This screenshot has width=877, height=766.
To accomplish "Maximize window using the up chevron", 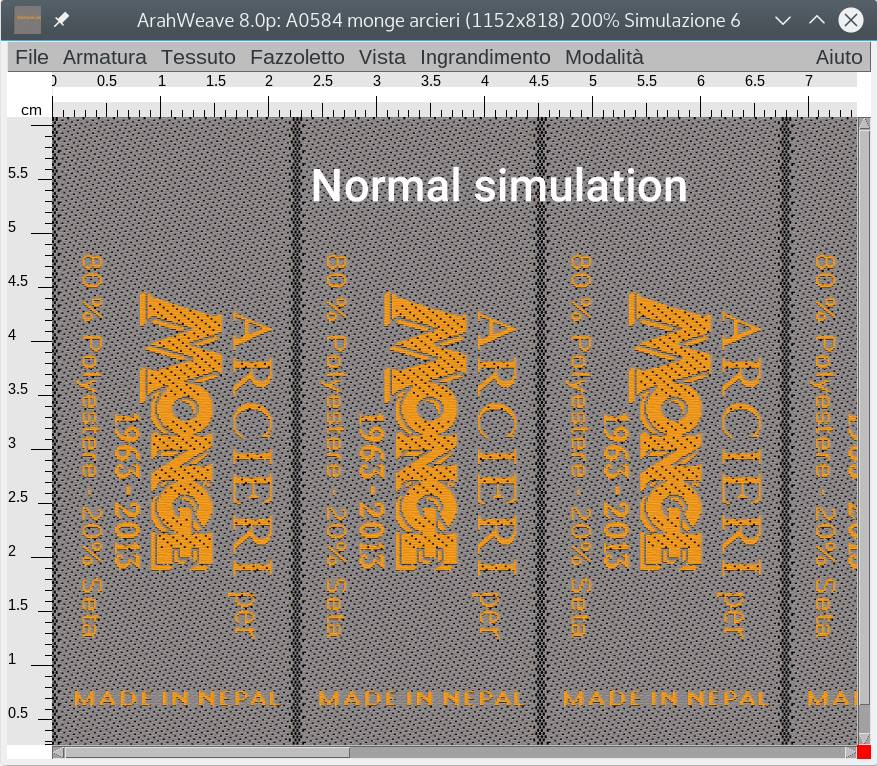I will point(817,20).
